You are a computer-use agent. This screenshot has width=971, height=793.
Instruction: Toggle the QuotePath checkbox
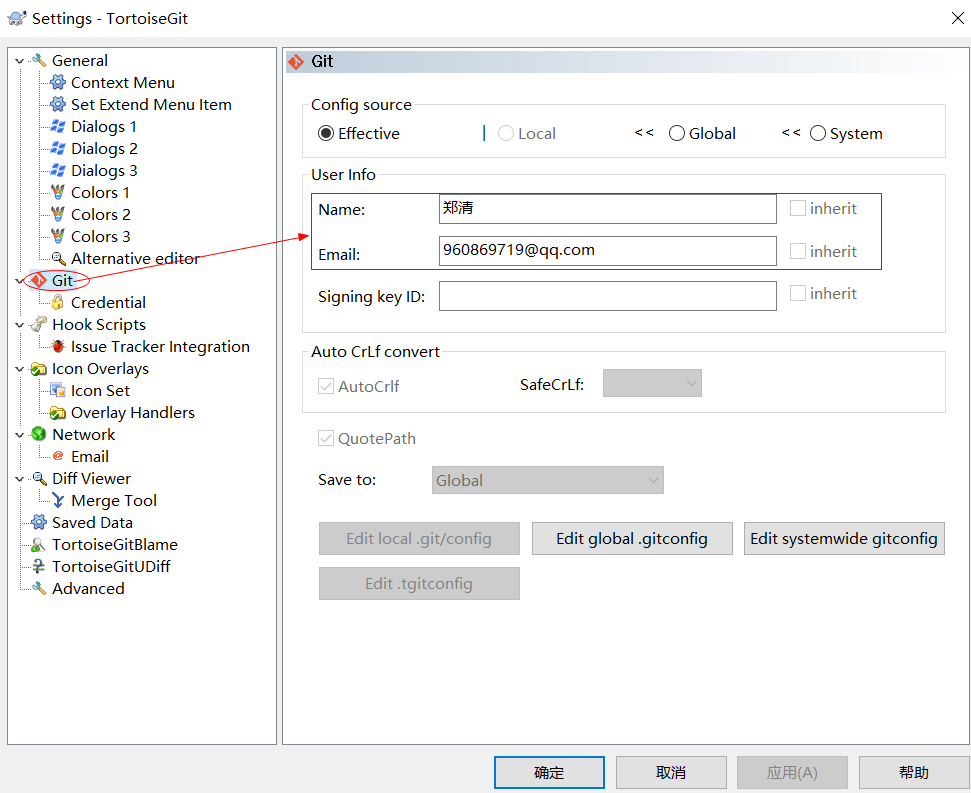(326, 438)
